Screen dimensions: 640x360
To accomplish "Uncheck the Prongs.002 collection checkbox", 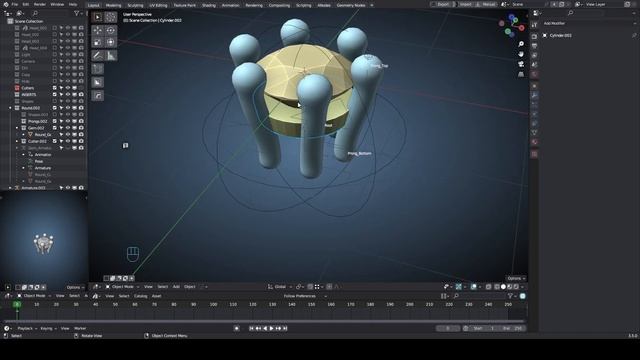I will [x=55, y=121].
